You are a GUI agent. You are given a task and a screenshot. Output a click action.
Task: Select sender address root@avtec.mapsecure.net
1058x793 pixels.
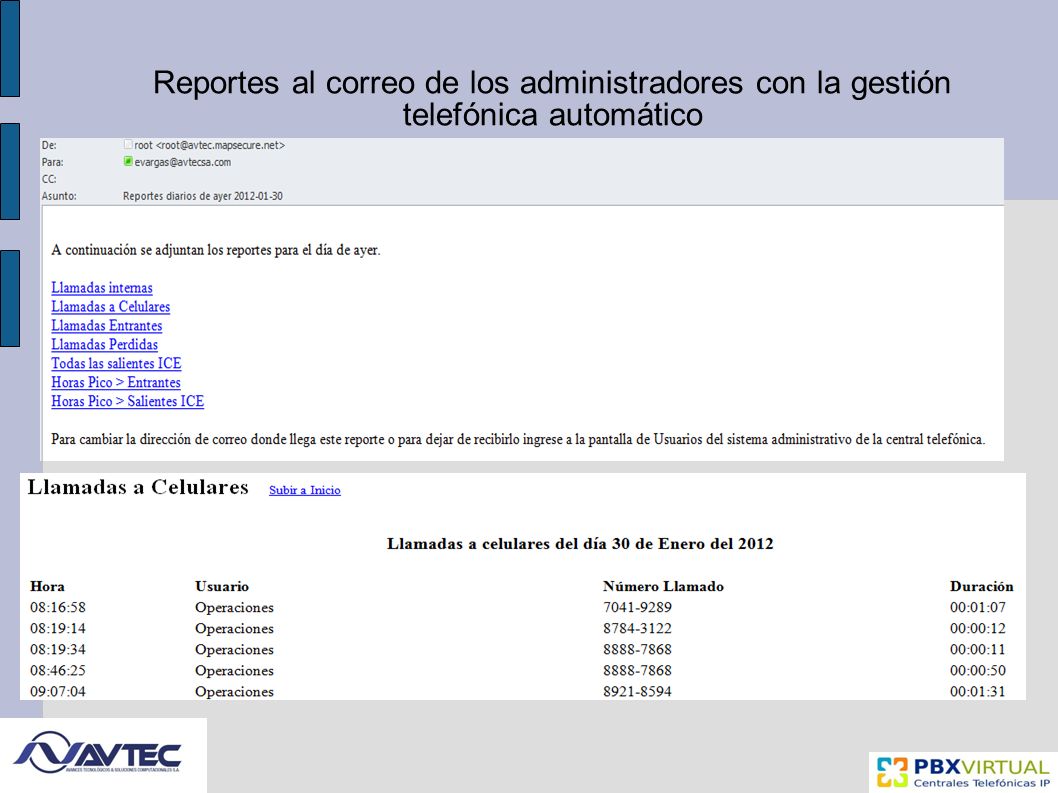tap(220, 145)
